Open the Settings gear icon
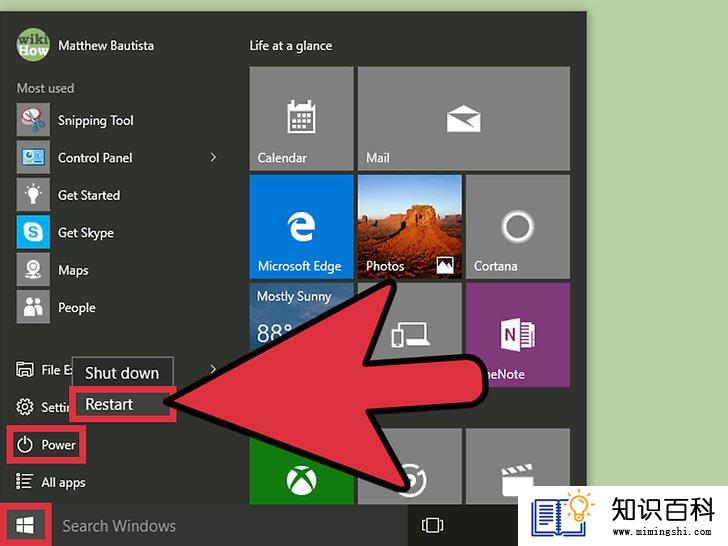Image resolution: width=728 pixels, height=546 pixels. coord(25,407)
